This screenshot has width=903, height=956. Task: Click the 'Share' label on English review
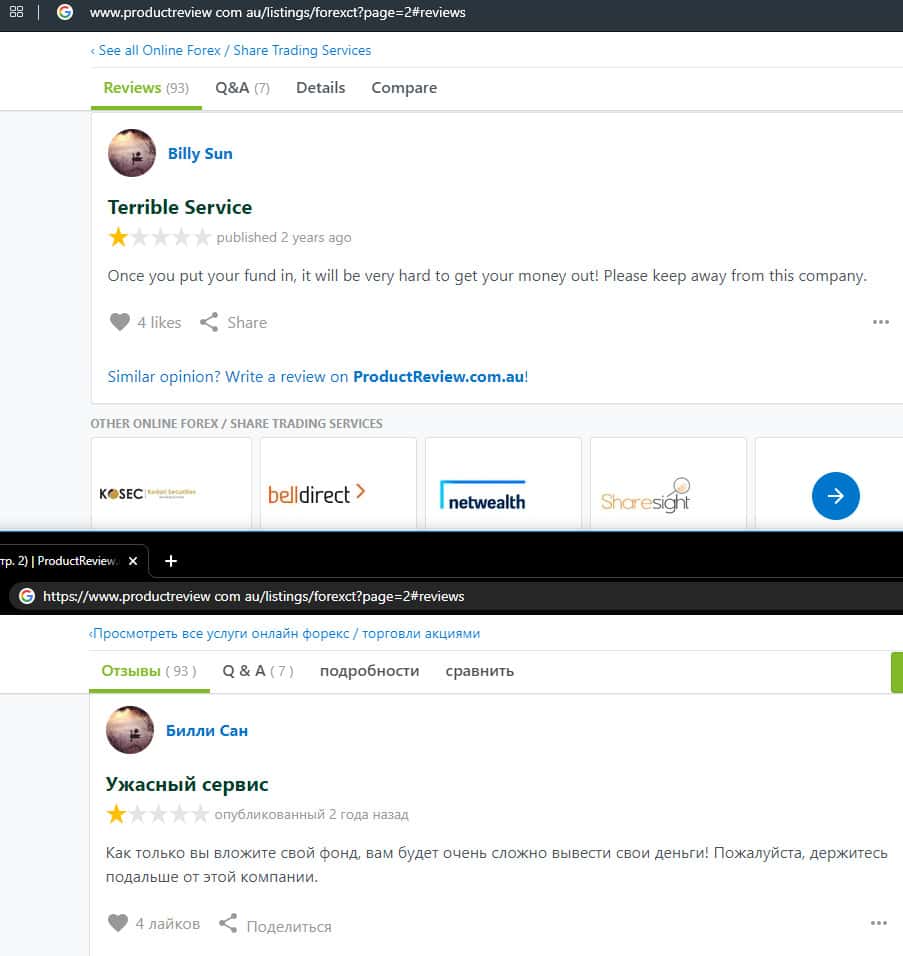247,323
